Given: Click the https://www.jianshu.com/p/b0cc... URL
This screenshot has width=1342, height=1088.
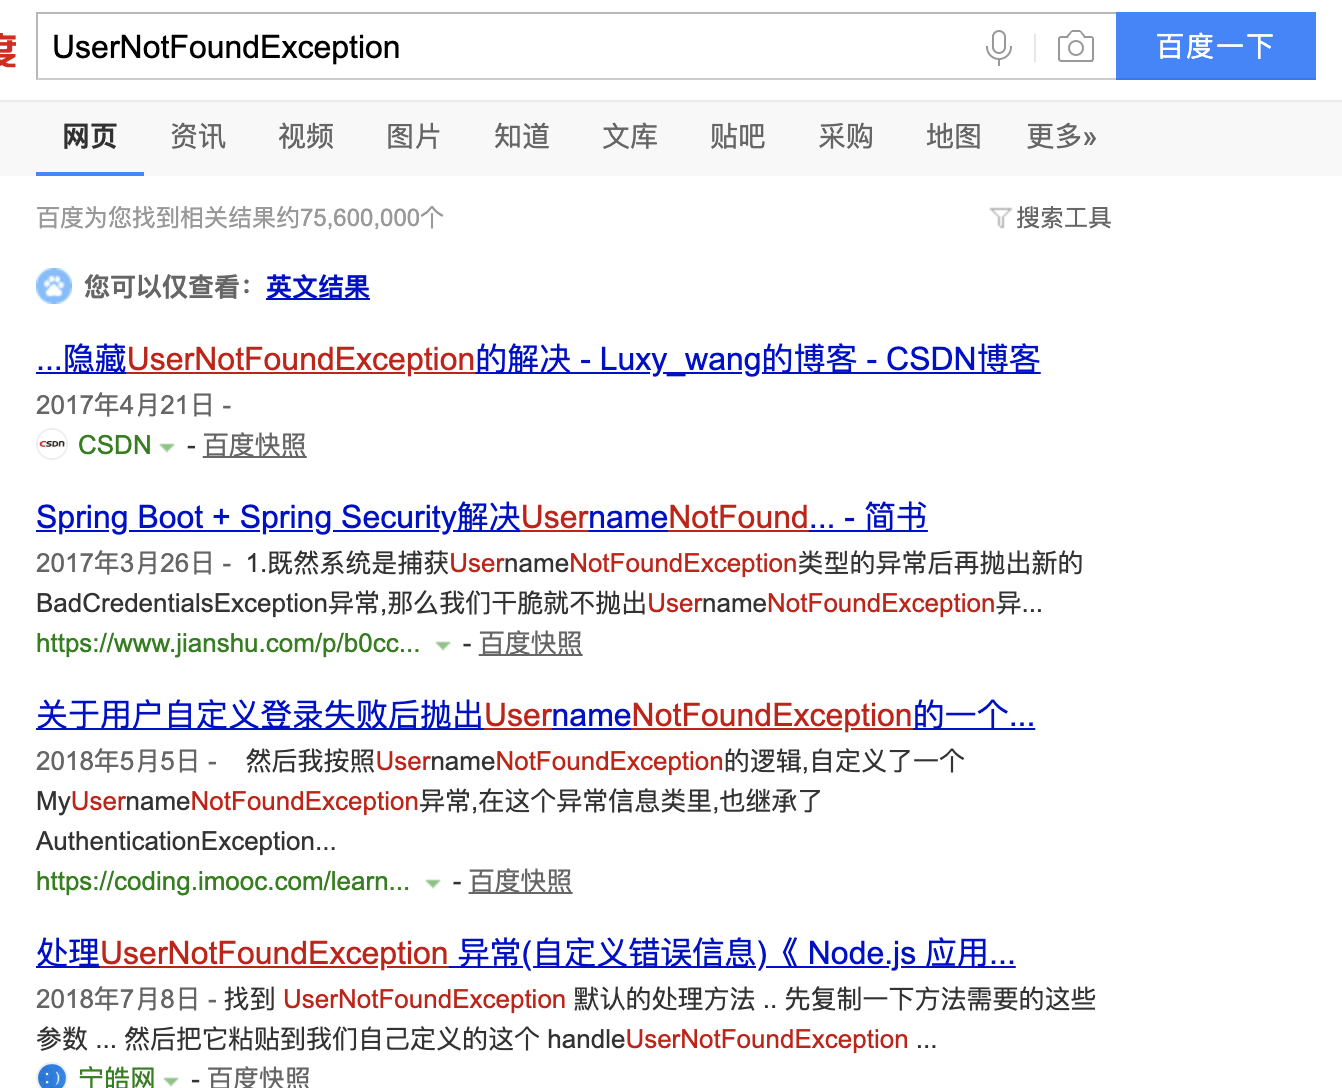Looking at the screenshot, I should (x=228, y=643).
